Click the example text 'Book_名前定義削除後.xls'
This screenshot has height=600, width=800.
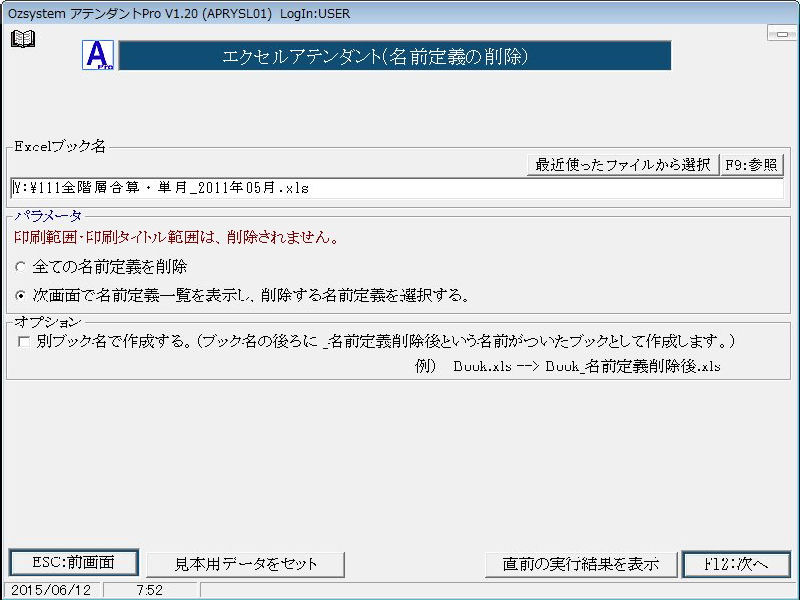[x=633, y=366]
